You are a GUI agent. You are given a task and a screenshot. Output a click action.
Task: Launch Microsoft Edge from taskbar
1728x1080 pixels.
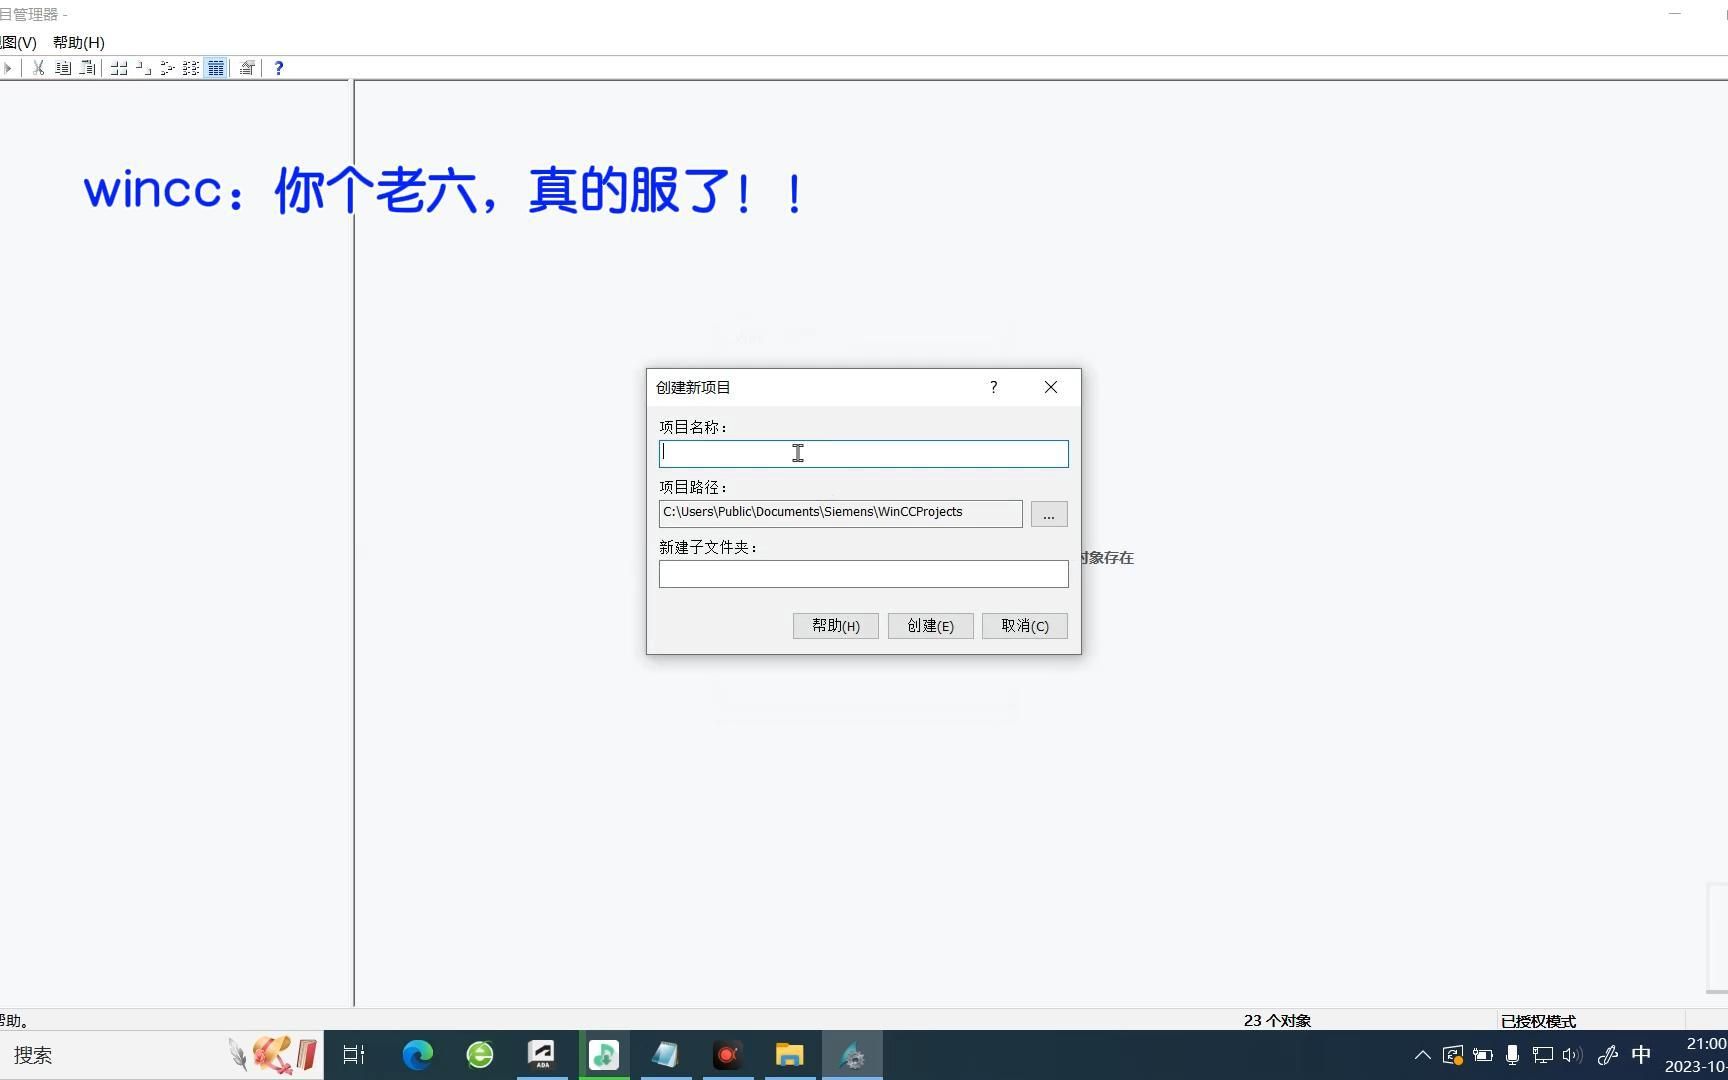(x=418, y=1055)
